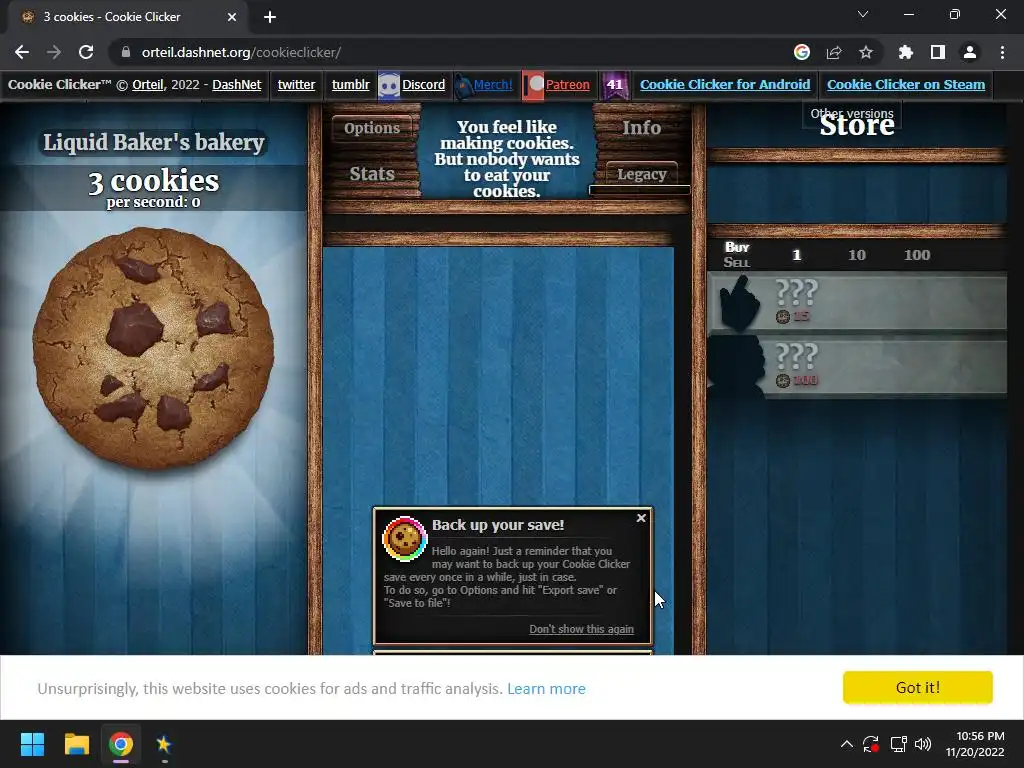
Task: Open Chrome extensions puzzle icon
Action: [x=906, y=52]
